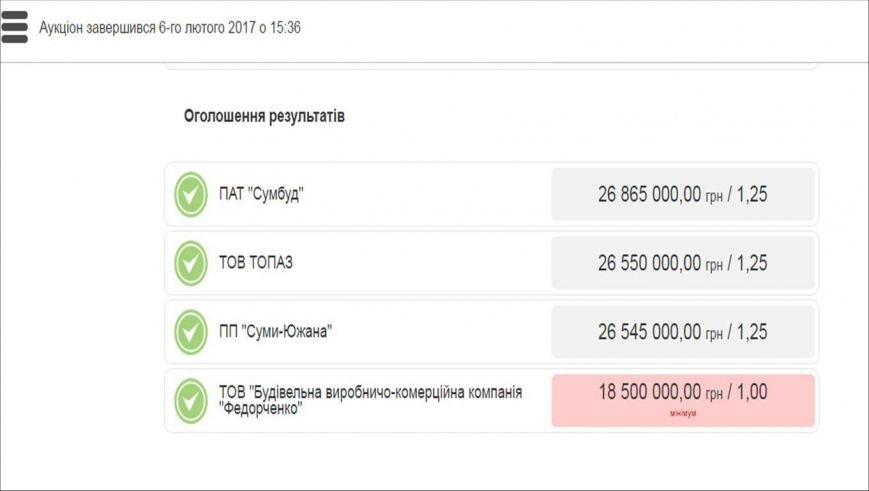The width and height of the screenshot is (869, 491).
Task: Click green checkmark beside Федорченко company
Action: click(x=191, y=401)
